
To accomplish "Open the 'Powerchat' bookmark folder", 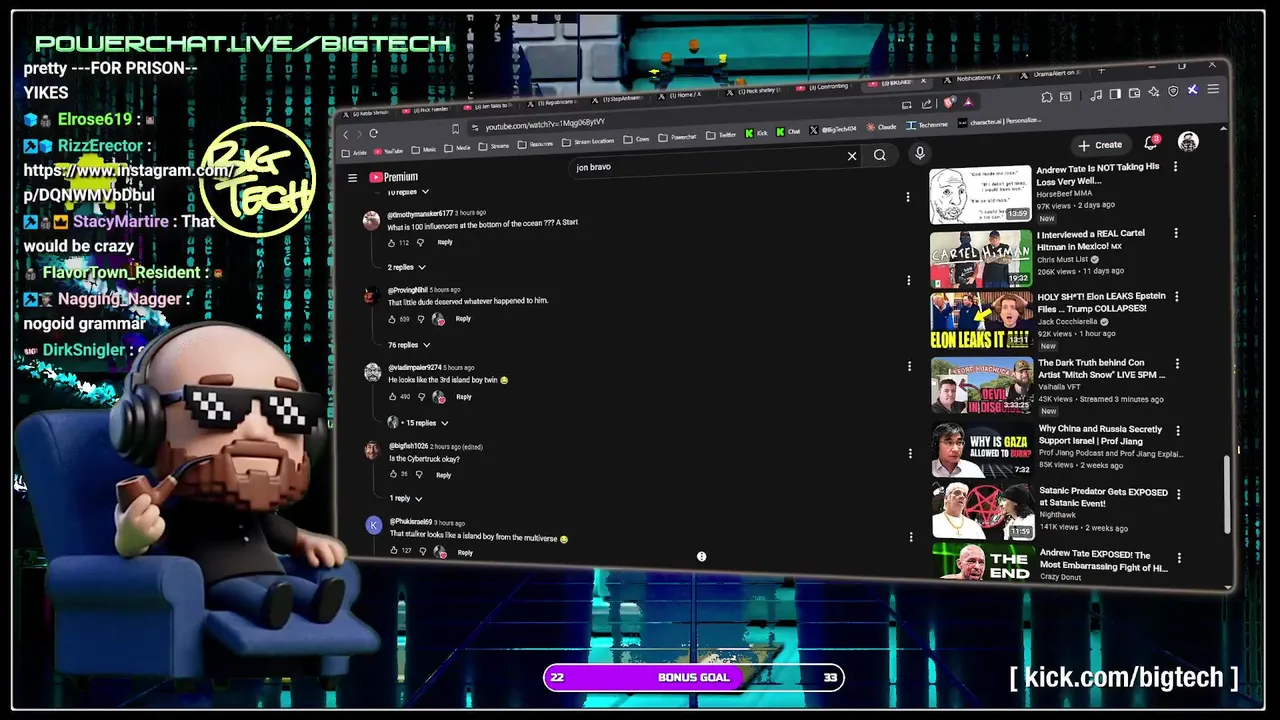I will 678,137.
